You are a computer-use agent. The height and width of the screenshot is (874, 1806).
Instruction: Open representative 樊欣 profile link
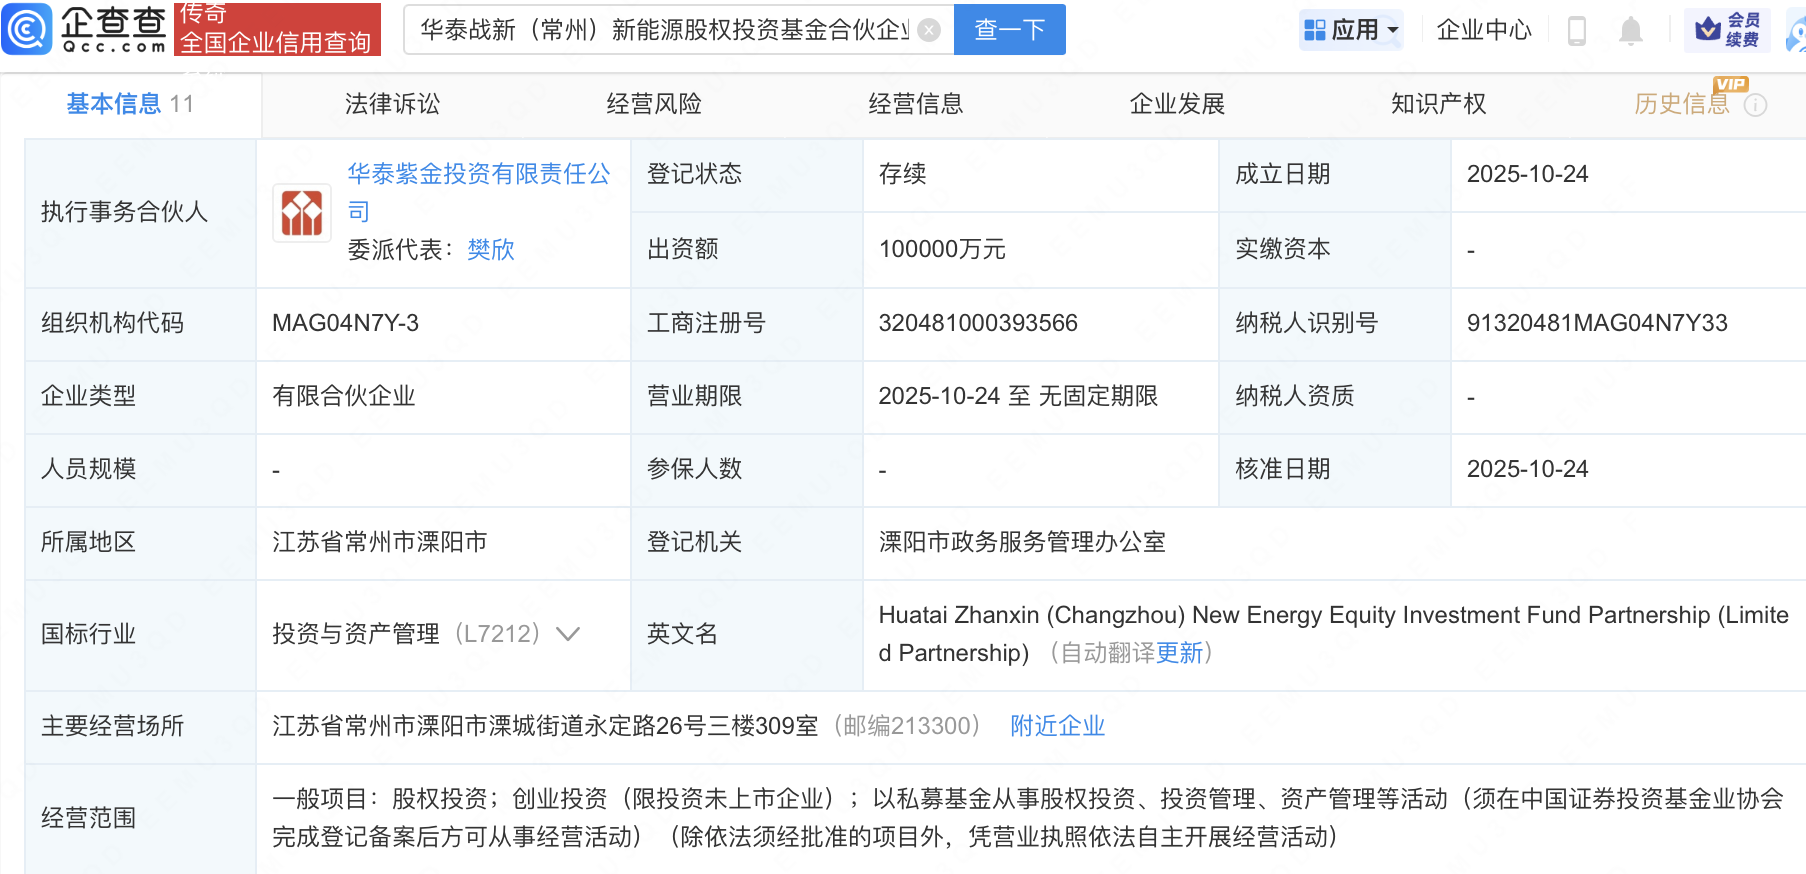coord(491,249)
